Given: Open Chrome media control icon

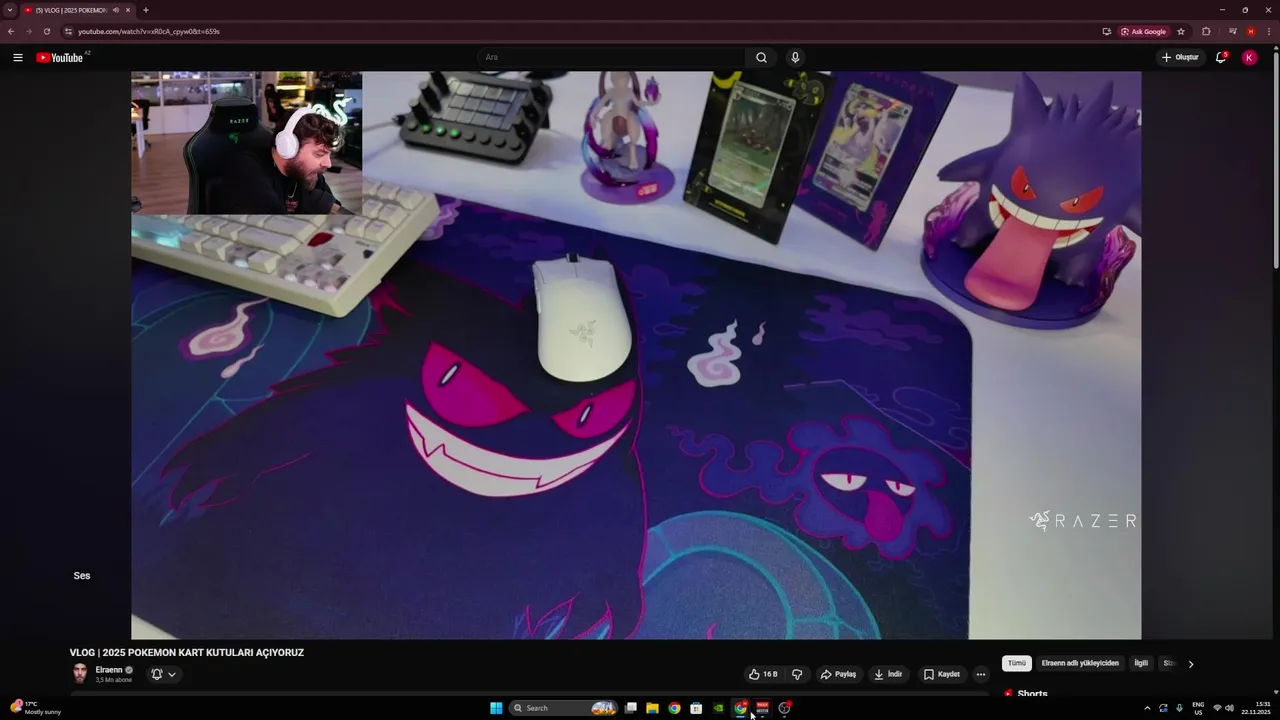Looking at the screenshot, I should click(x=1233, y=31).
